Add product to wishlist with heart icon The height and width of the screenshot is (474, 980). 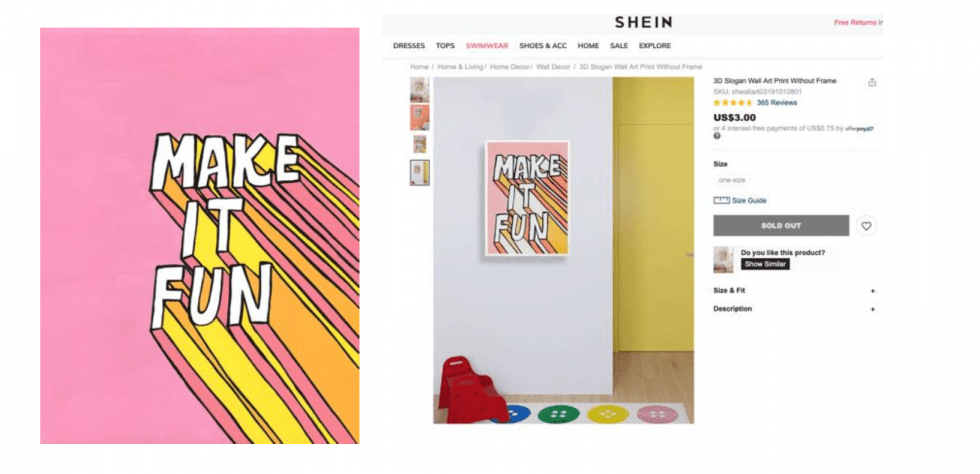(x=866, y=226)
